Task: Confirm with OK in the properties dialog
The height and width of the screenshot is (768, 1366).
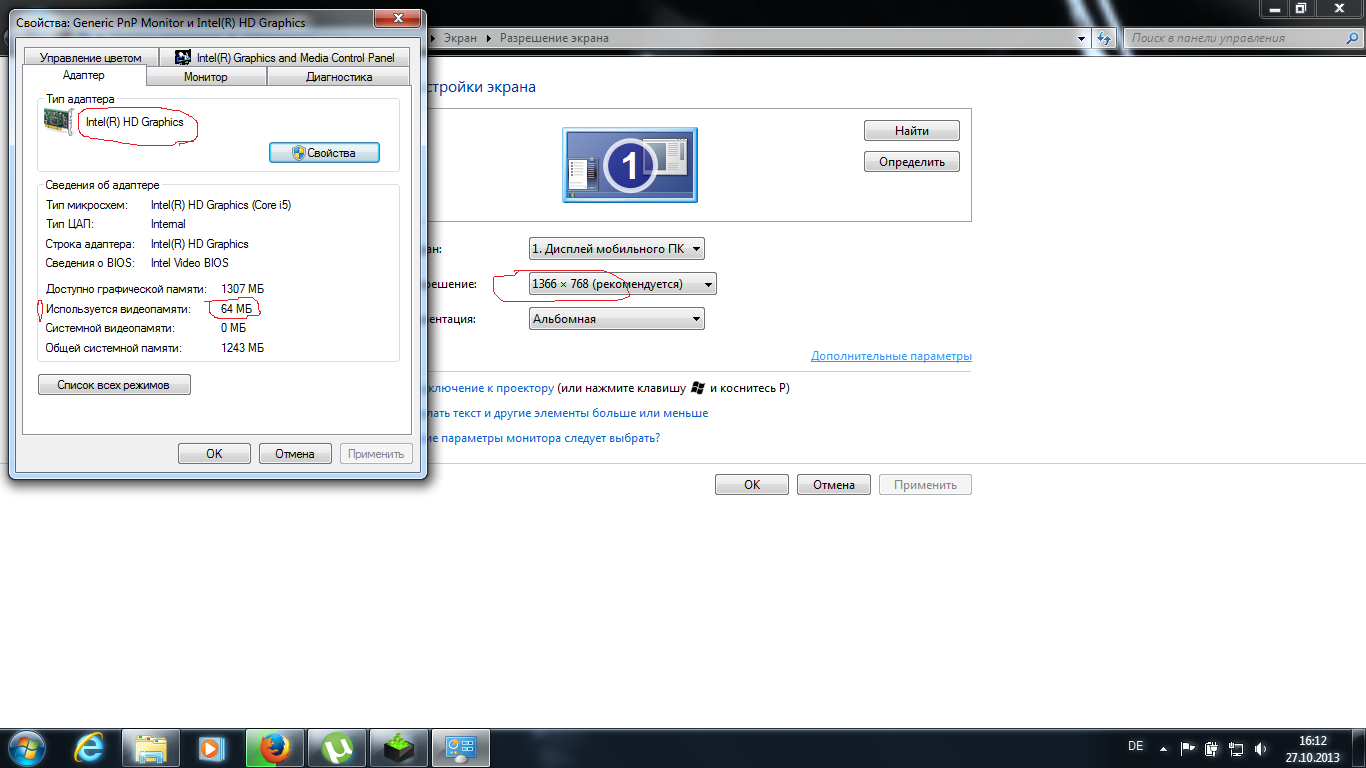Action: 214,453
